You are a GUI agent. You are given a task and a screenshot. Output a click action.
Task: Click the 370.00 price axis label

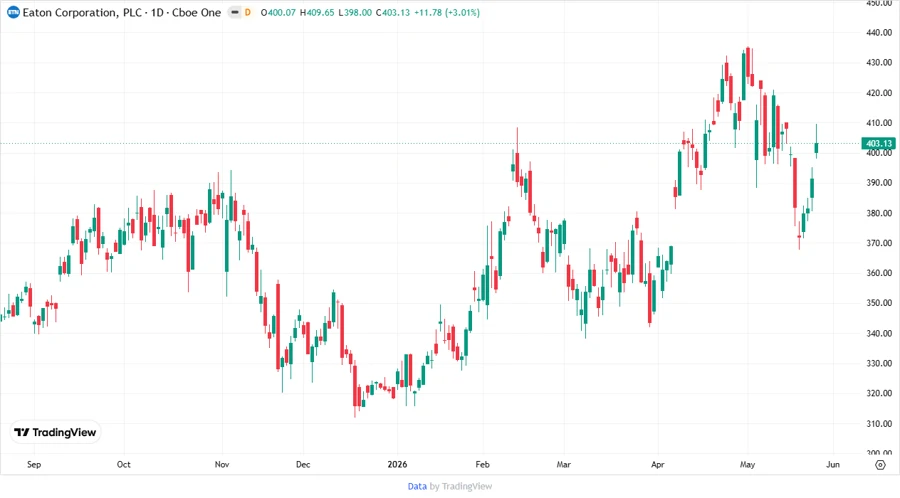(x=879, y=243)
